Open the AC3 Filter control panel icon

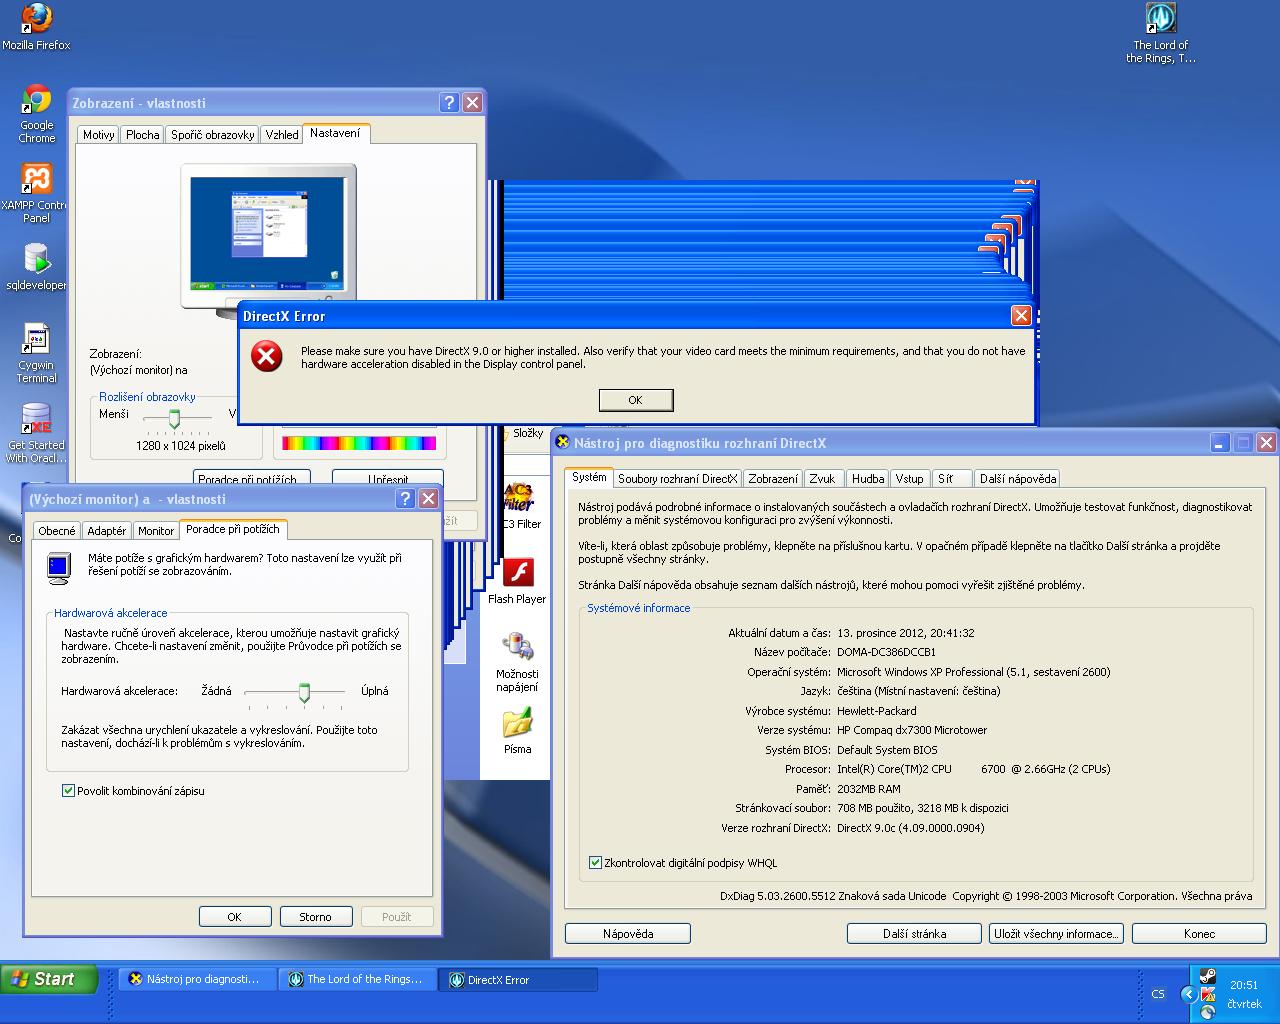(519, 506)
